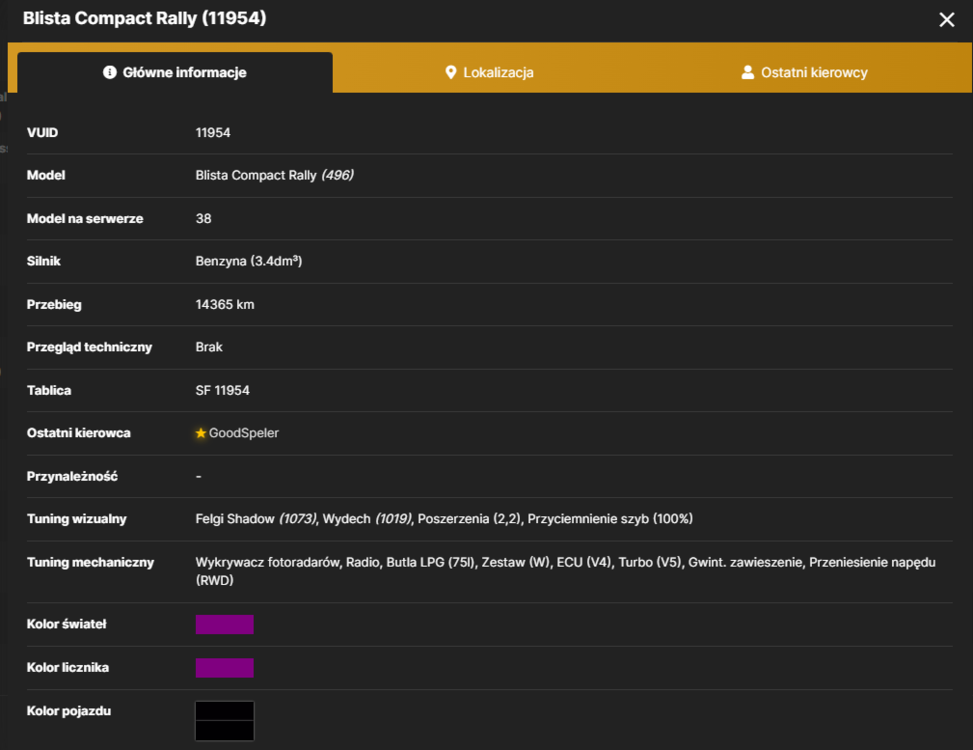Image resolution: width=973 pixels, height=750 pixels.
Task: Click the Przegląd techniczny value Brak
Action: click(209, 347)
